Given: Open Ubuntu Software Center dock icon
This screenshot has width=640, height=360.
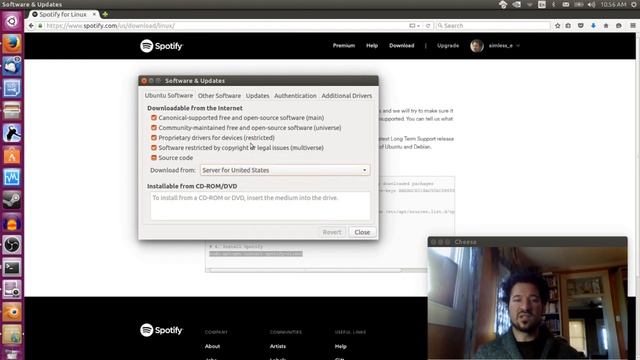Looking at the screenshot, I should [x=11, y=156].
